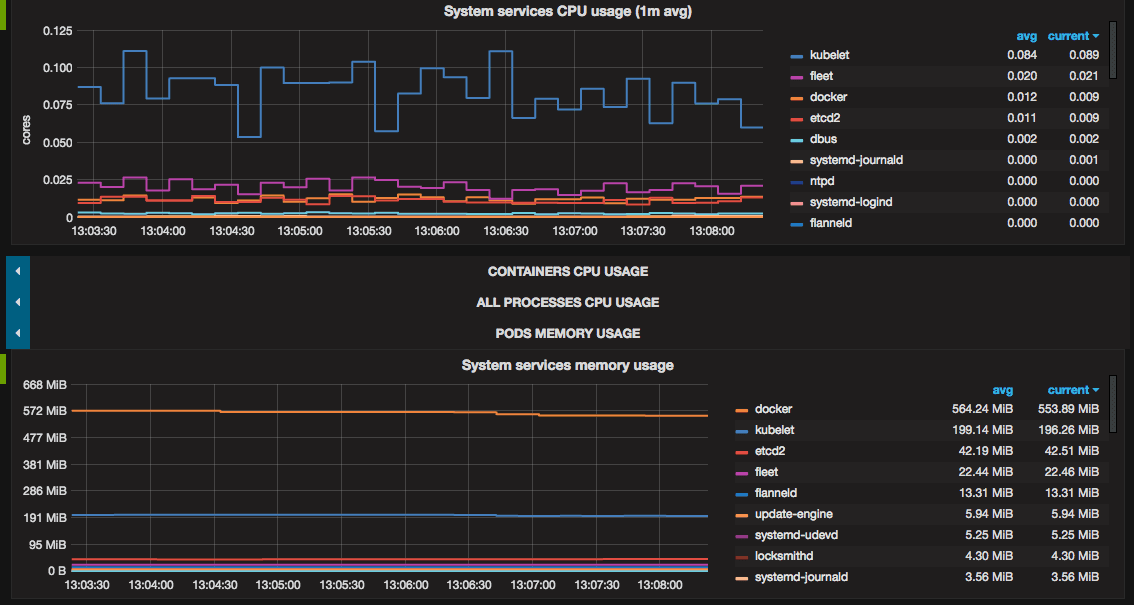Open the System services memory usage panel menu
The width and height of the screenshot is (1134, 605).
[x=567, y=365]
